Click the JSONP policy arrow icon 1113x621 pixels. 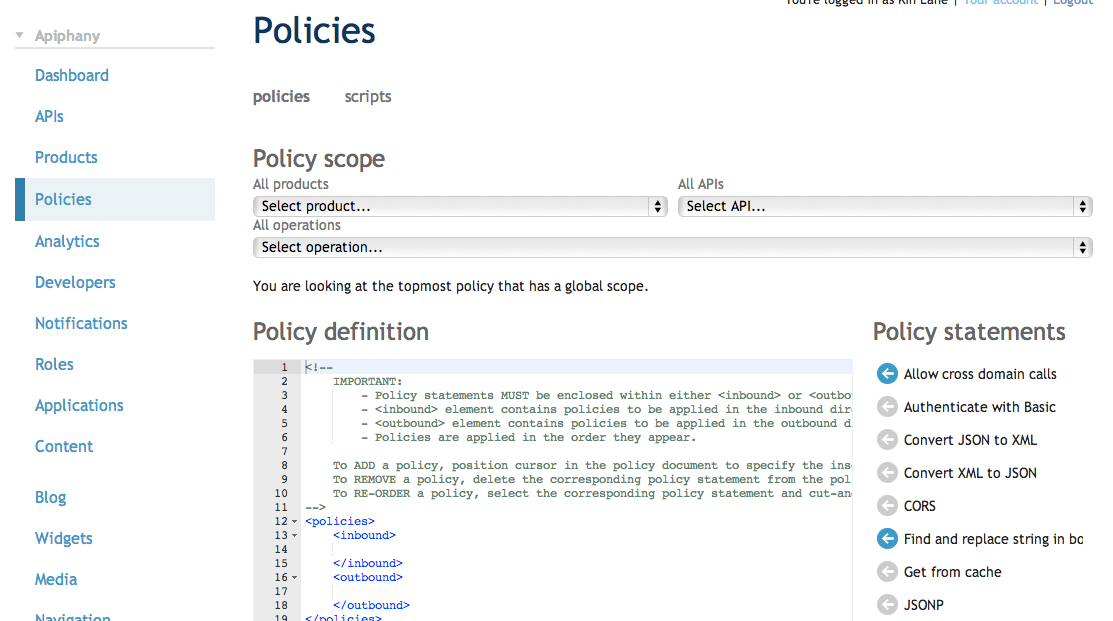tap(887, 604)
